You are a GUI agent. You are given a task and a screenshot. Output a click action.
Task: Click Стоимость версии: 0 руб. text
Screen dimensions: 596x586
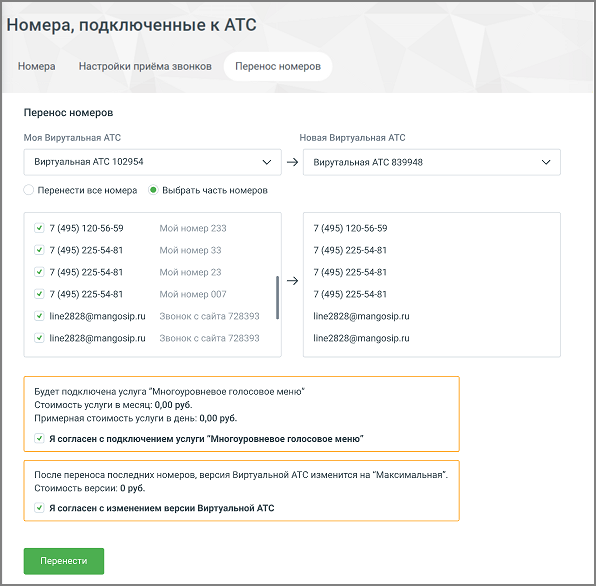(90, 488)
